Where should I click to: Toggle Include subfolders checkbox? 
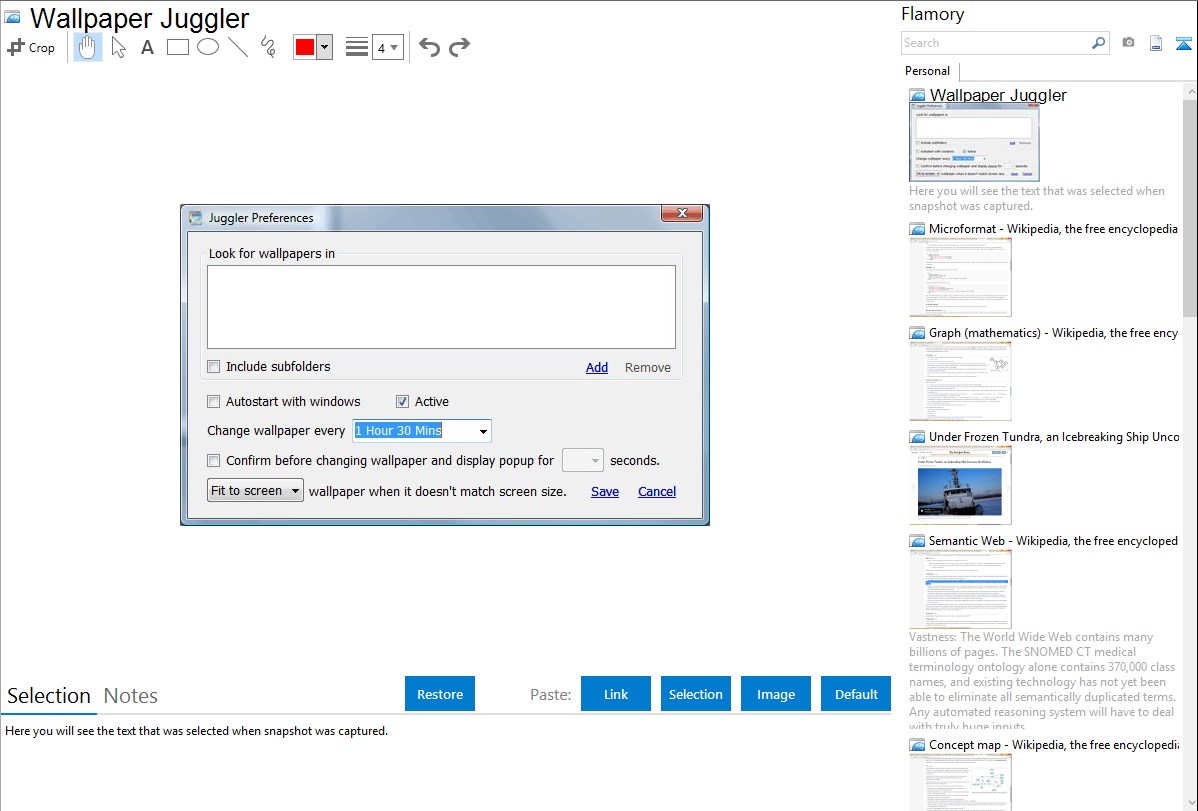[214, 367]
